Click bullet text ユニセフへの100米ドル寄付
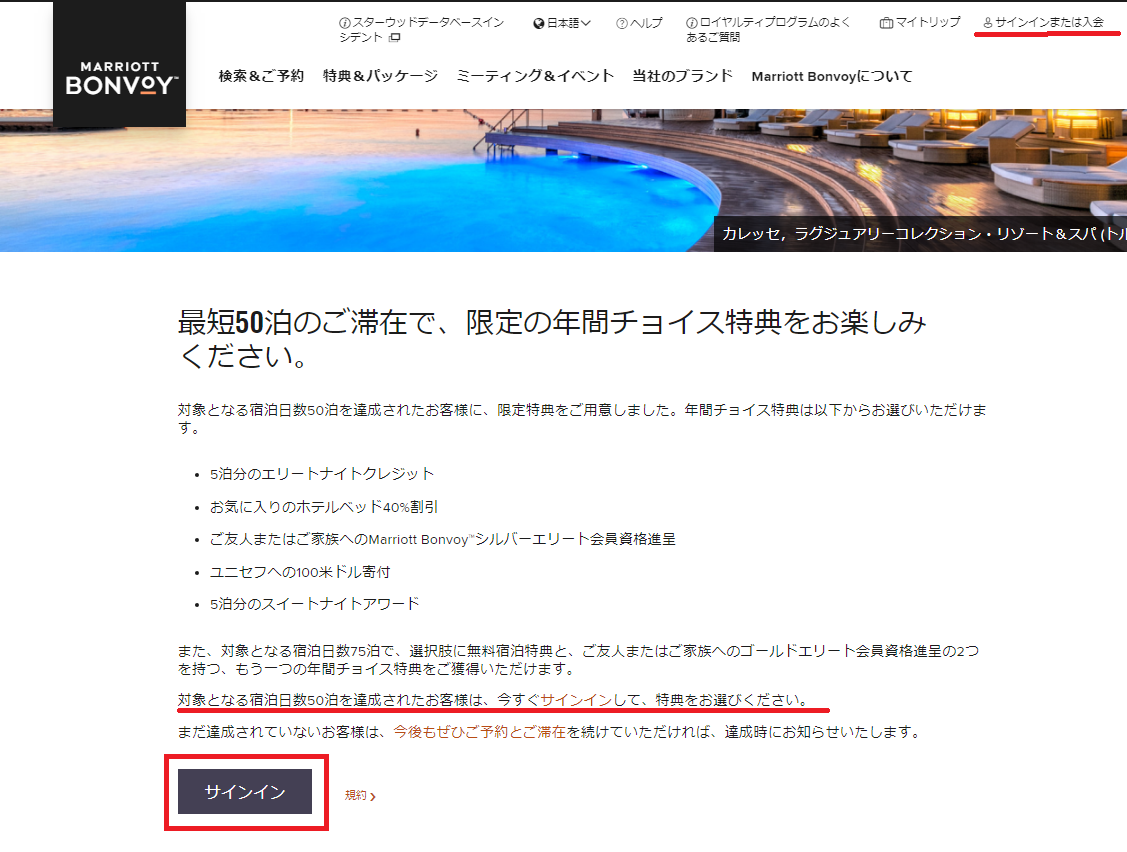Viewport: 1127px width, 852px height. [300, 572]
